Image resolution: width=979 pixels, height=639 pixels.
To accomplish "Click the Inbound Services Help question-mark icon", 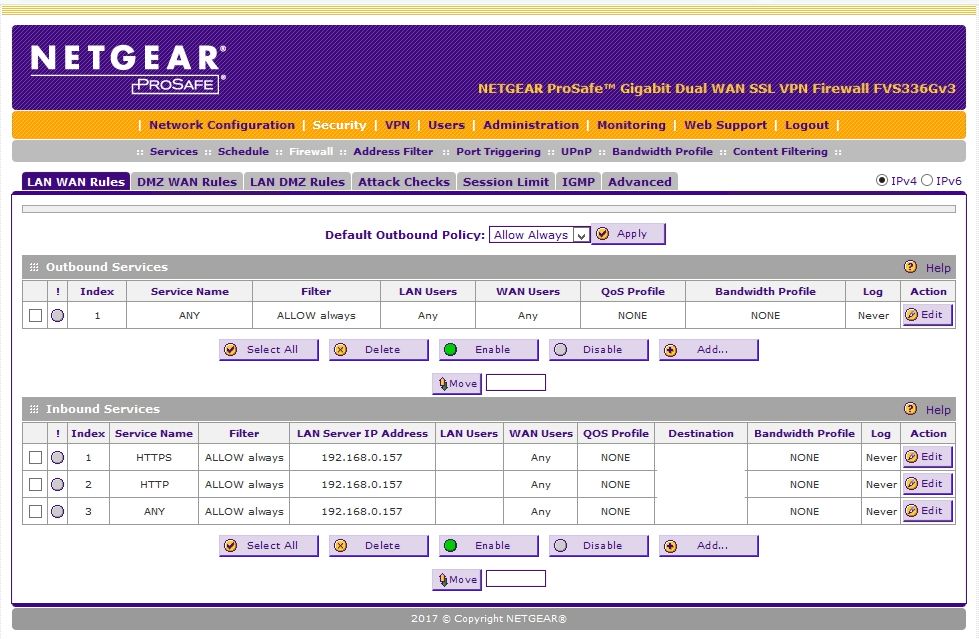I will pyautogui.click(x=910, y=409).
